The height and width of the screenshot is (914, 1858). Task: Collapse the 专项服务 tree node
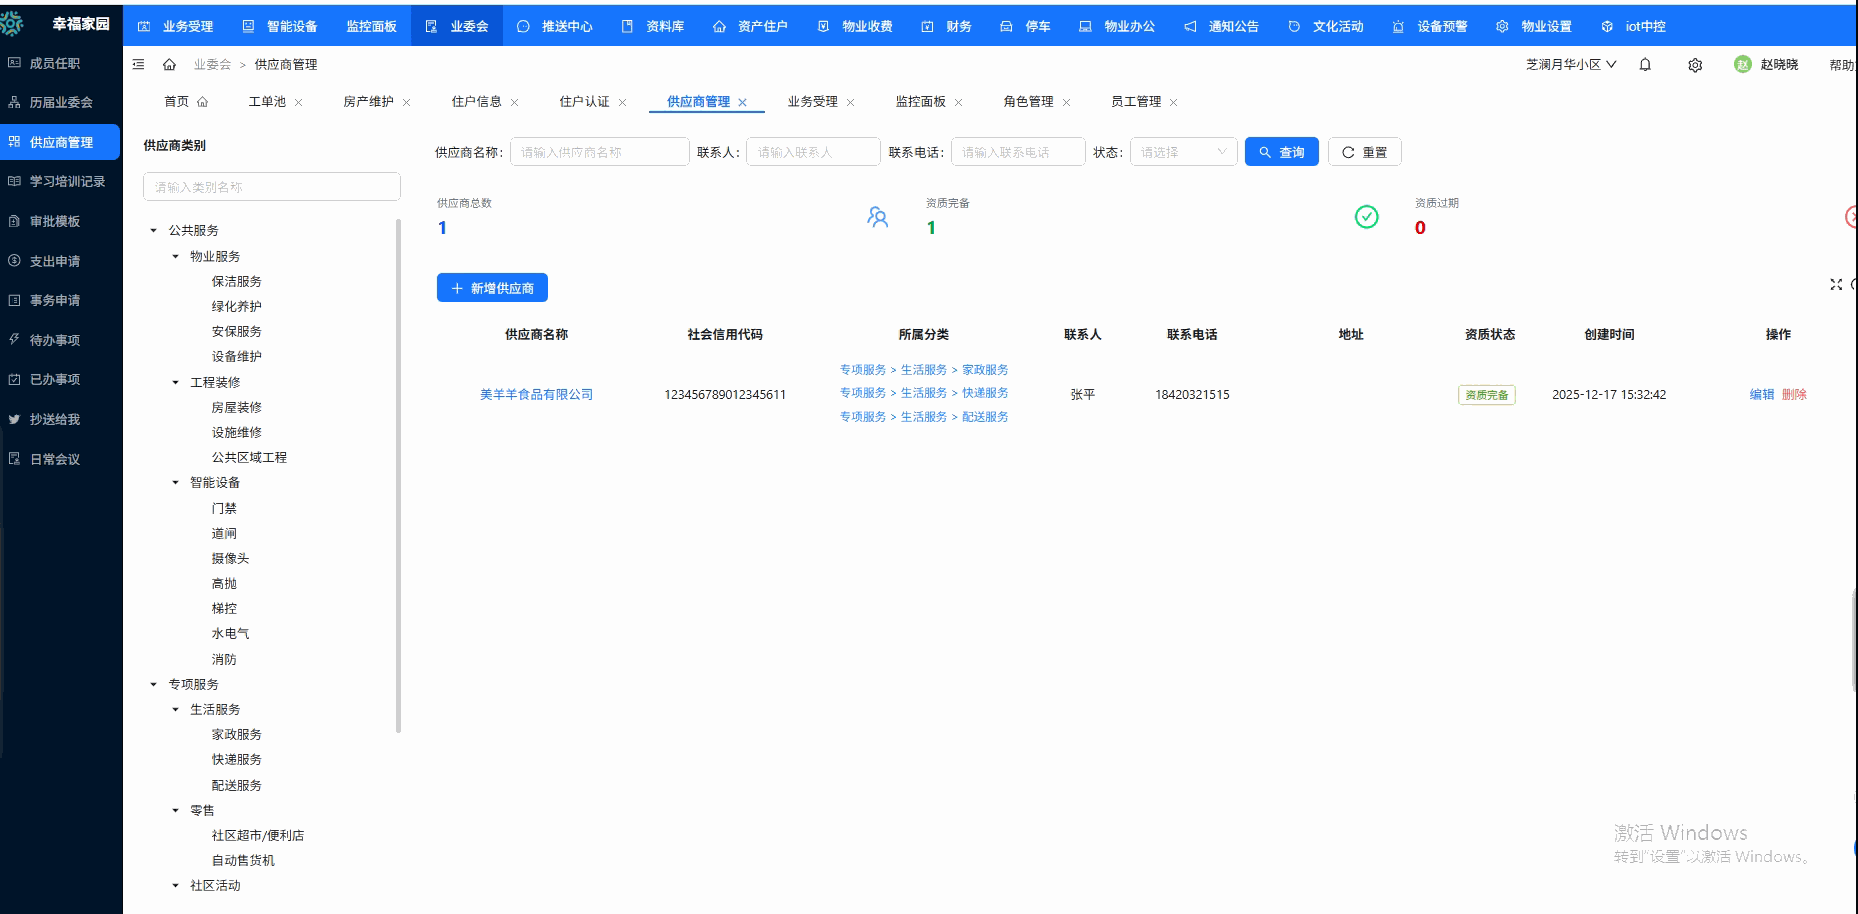pos(153,685)
